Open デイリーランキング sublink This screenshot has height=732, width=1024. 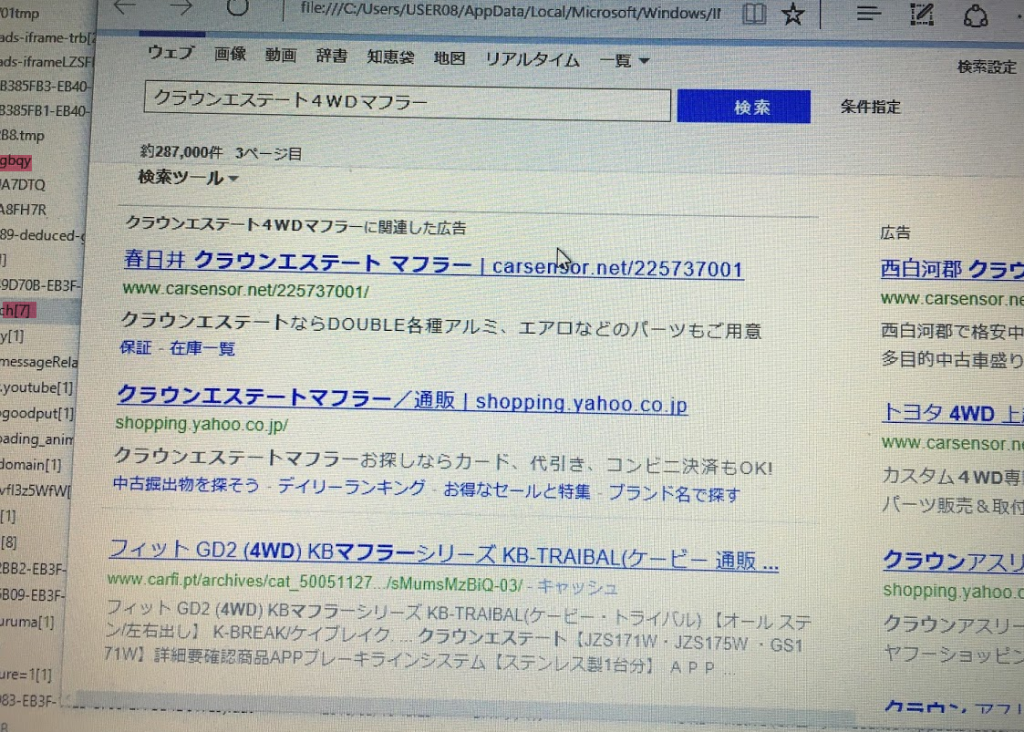tap(351, 487)
